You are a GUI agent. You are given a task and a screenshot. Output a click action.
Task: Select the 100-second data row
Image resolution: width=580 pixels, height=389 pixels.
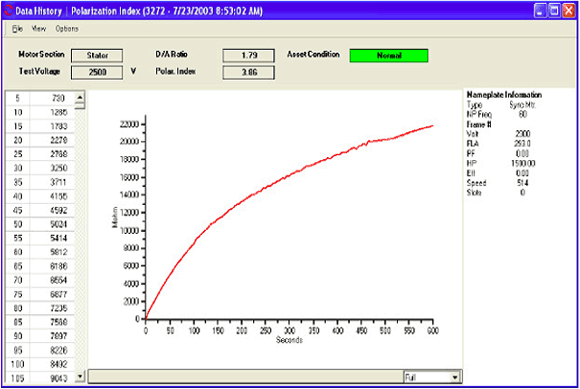40,364
